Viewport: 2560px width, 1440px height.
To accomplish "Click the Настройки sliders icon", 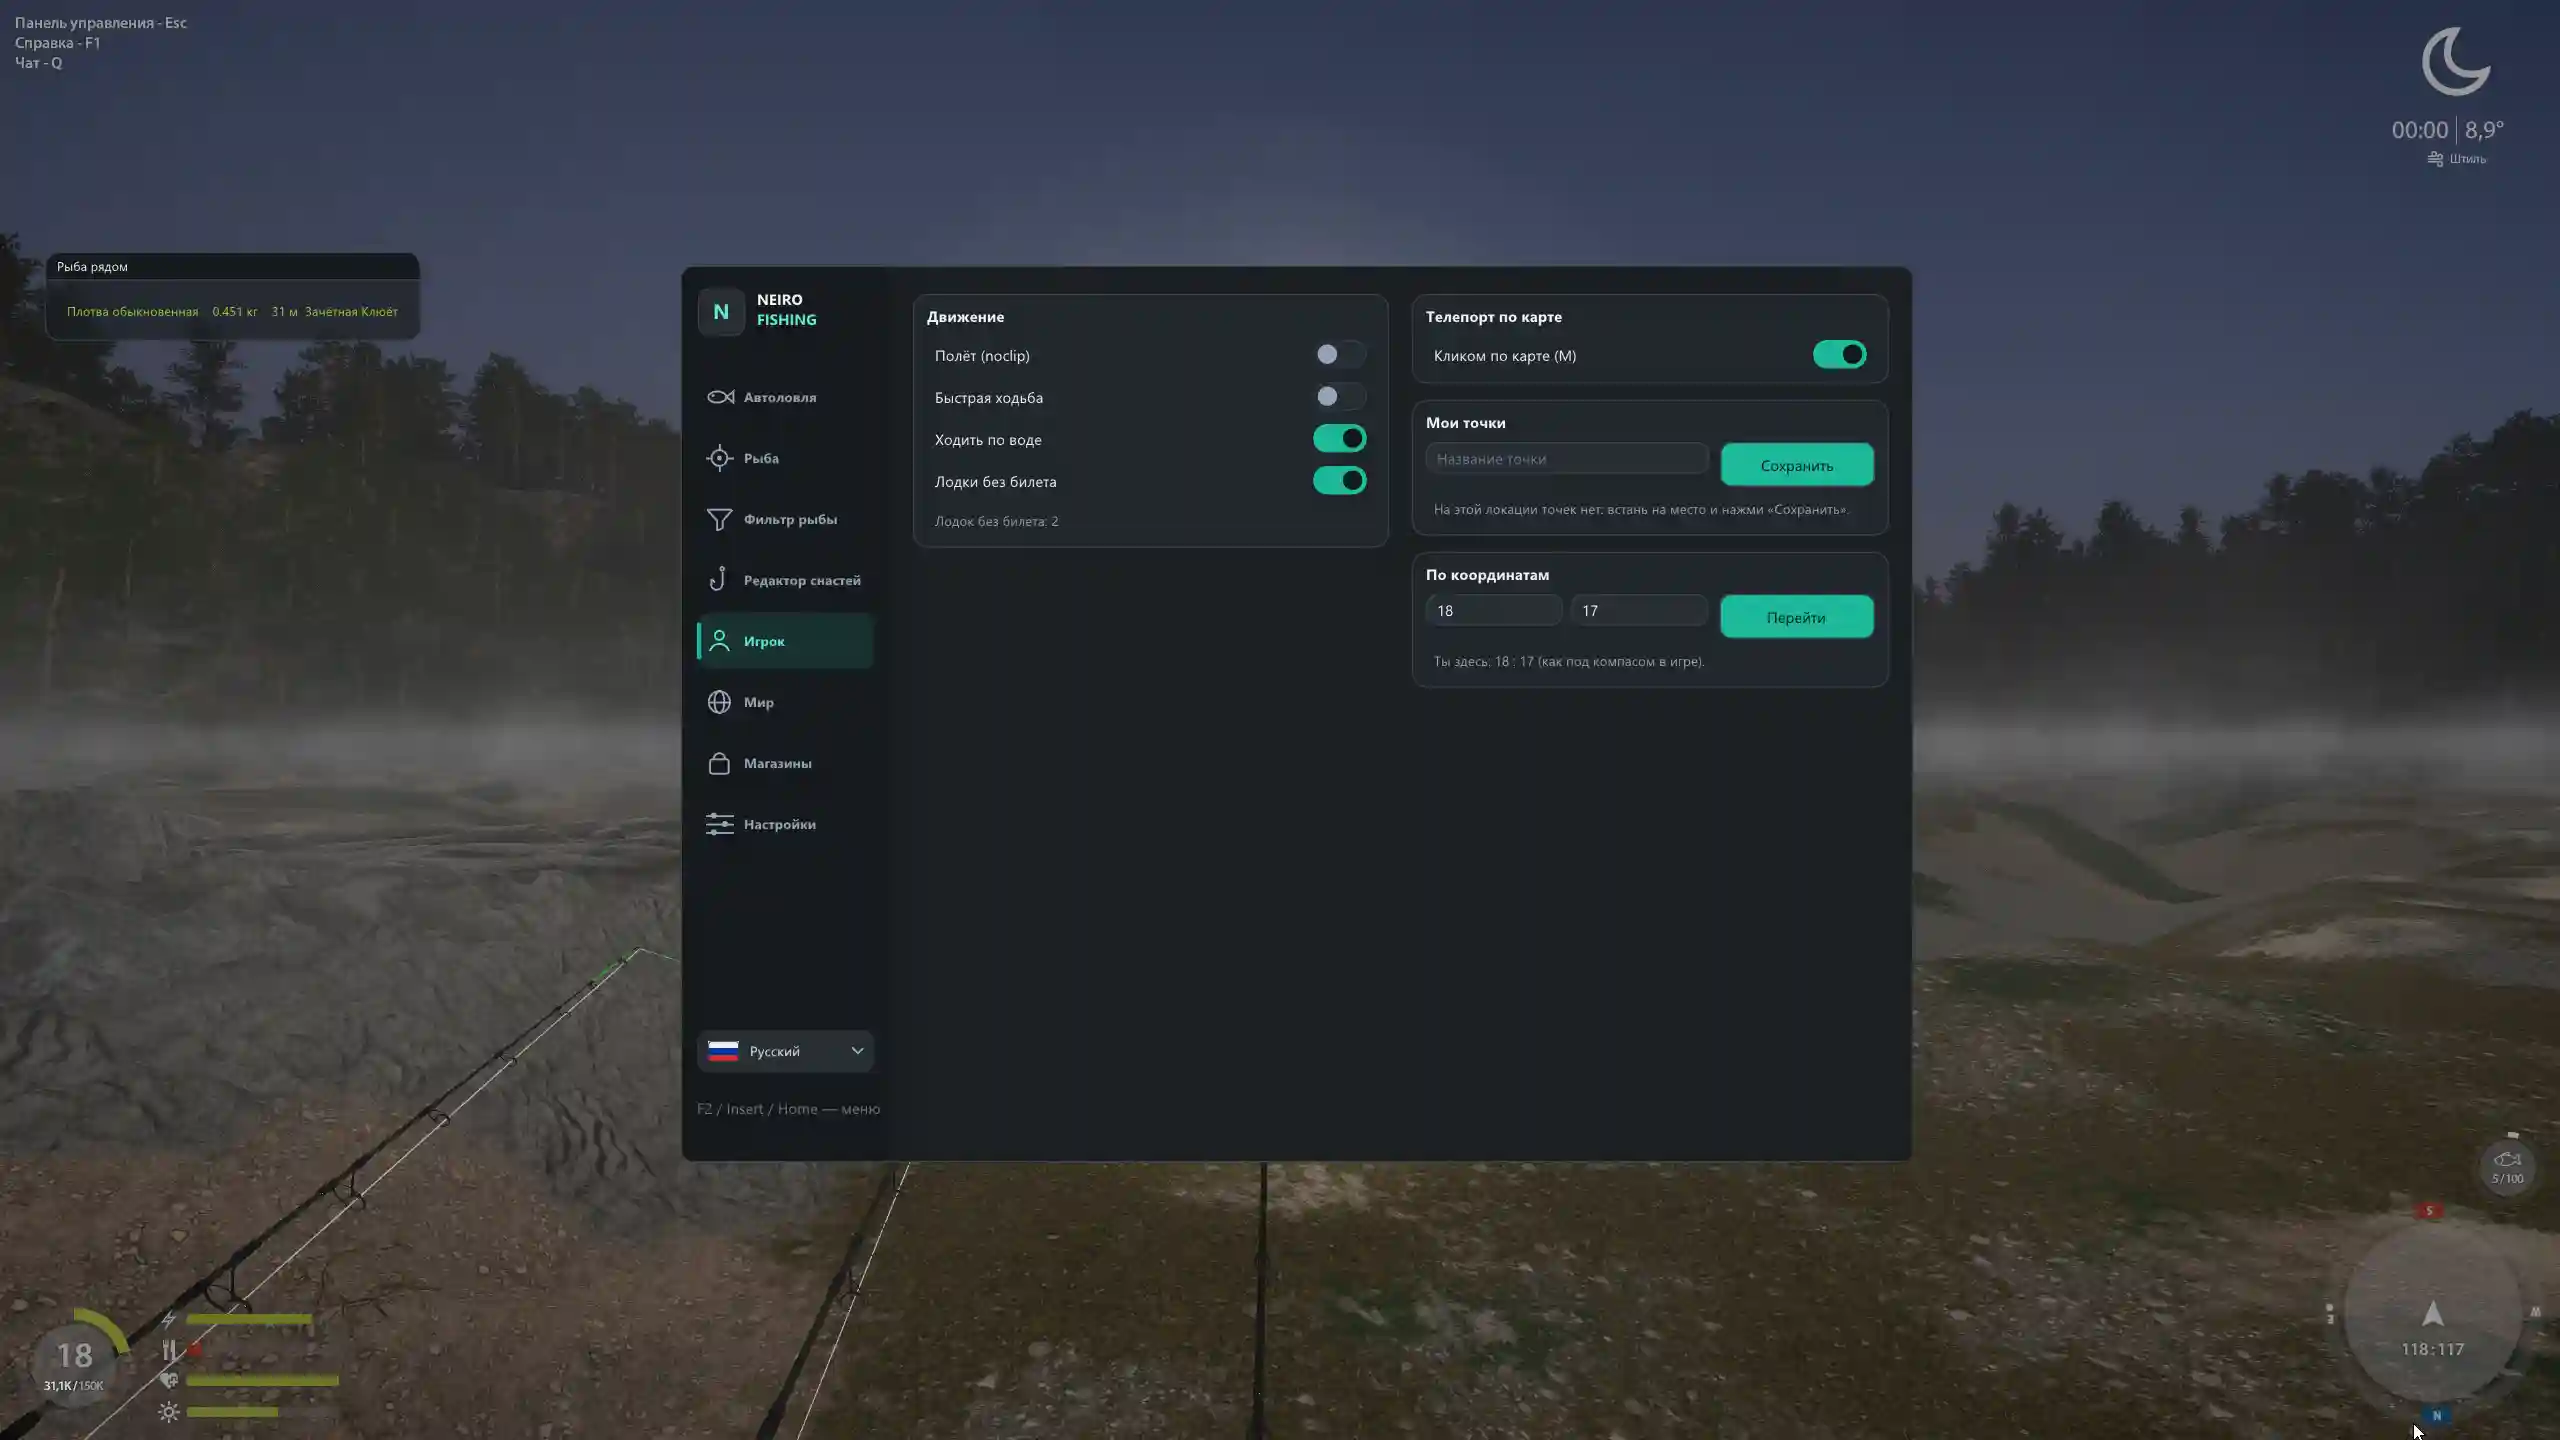I will coord(719,824).
